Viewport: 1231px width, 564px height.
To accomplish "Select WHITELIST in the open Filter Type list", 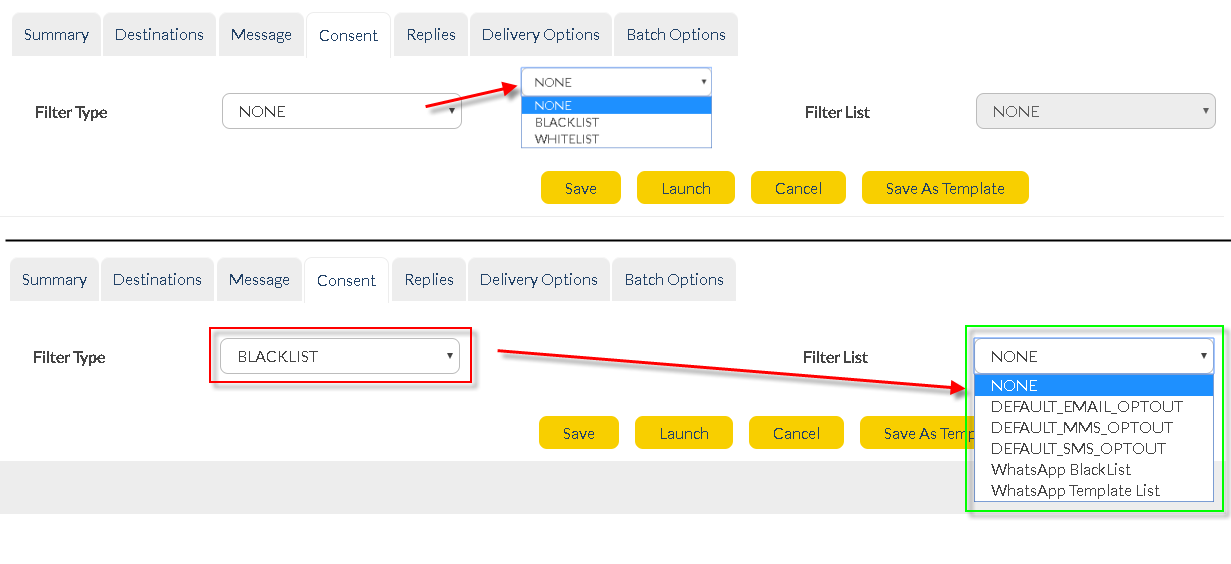I will click(x=567, y=139).
